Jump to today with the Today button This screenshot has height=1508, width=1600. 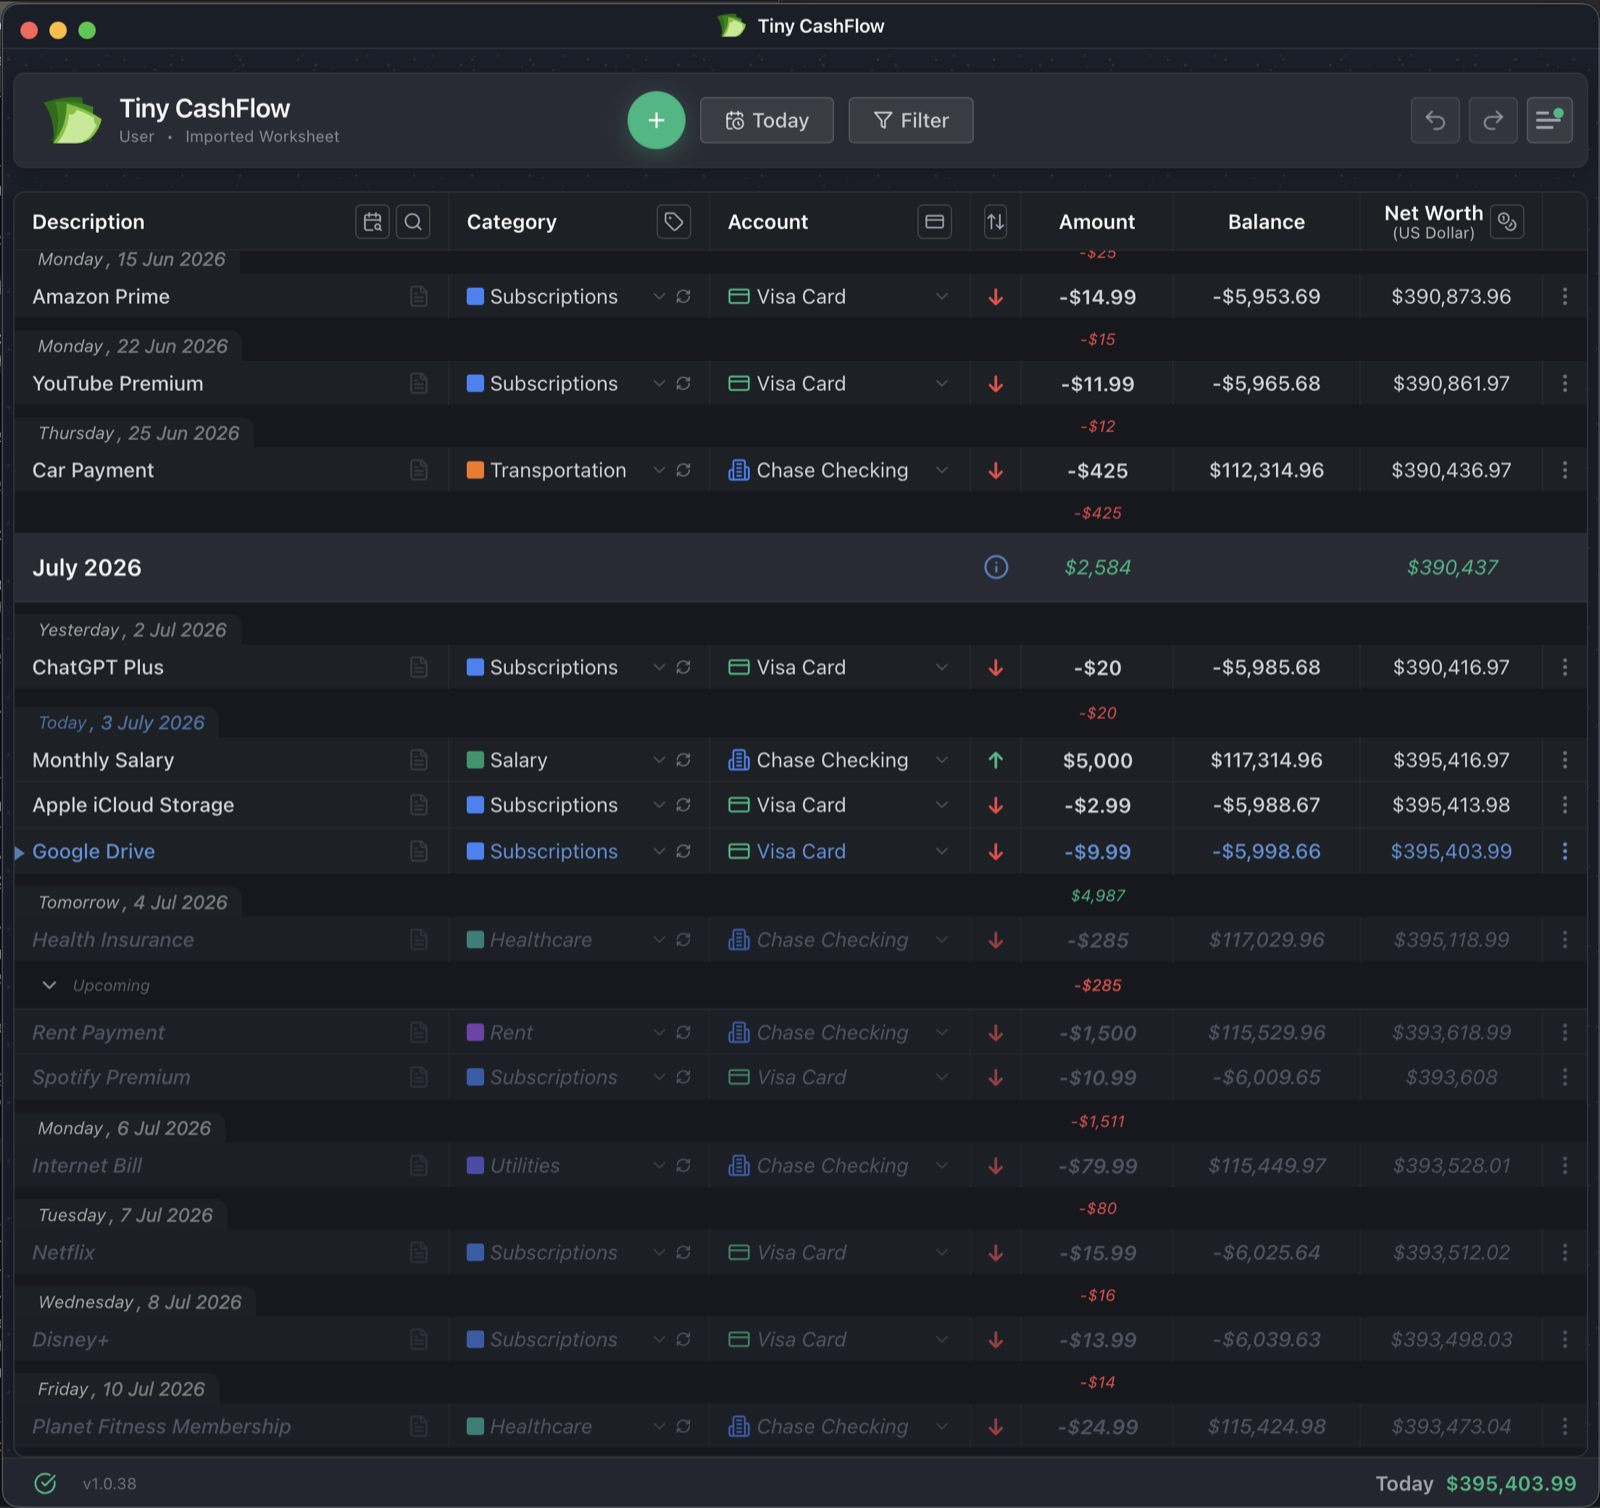click(767, 120)
